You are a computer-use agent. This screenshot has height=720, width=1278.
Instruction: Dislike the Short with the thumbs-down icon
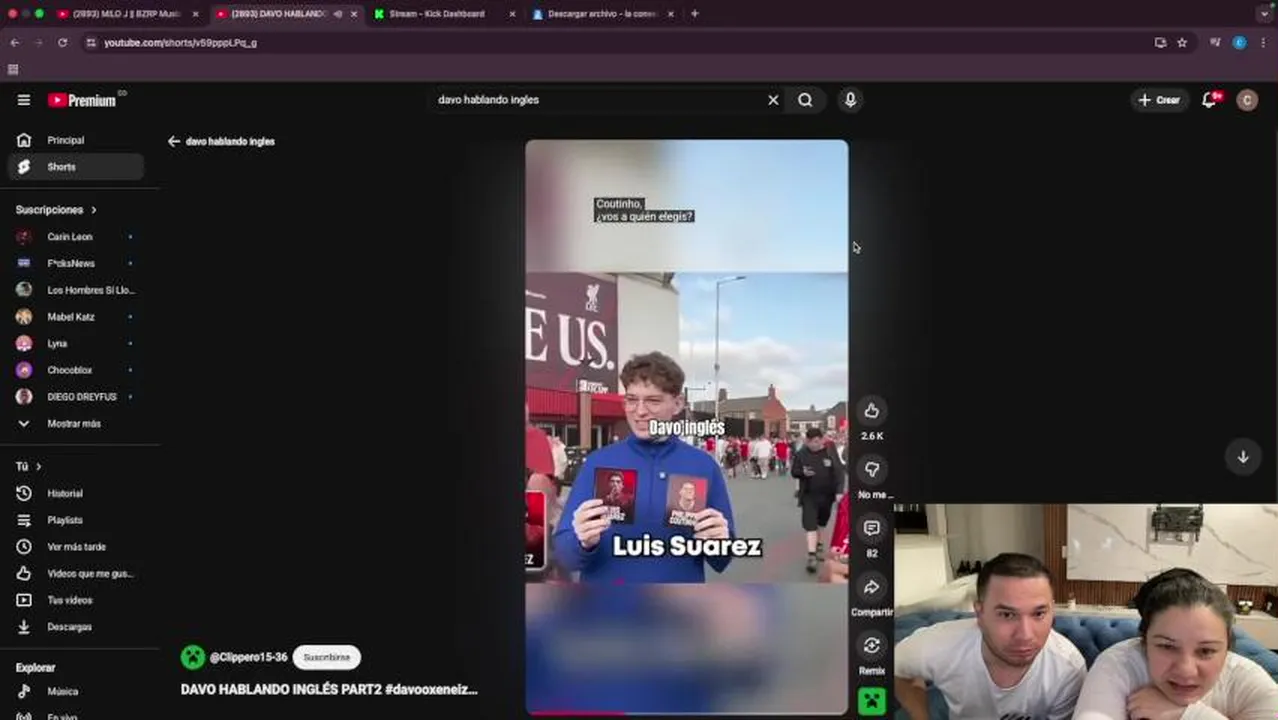(x=872, y=469)
